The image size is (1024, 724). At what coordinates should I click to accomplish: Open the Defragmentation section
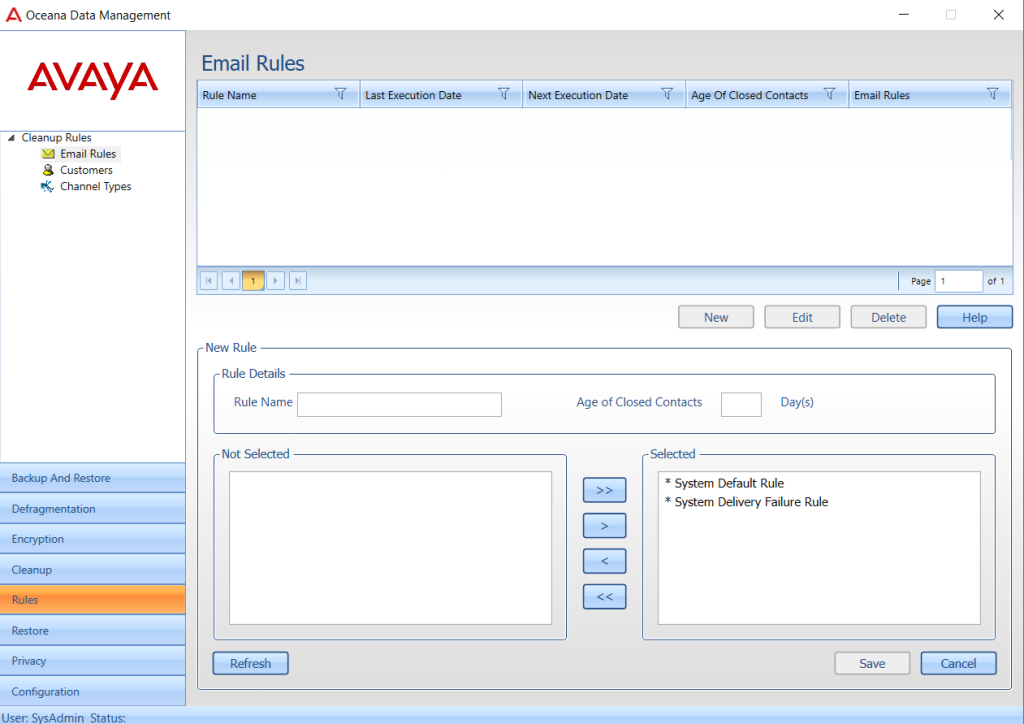[93, 509]
